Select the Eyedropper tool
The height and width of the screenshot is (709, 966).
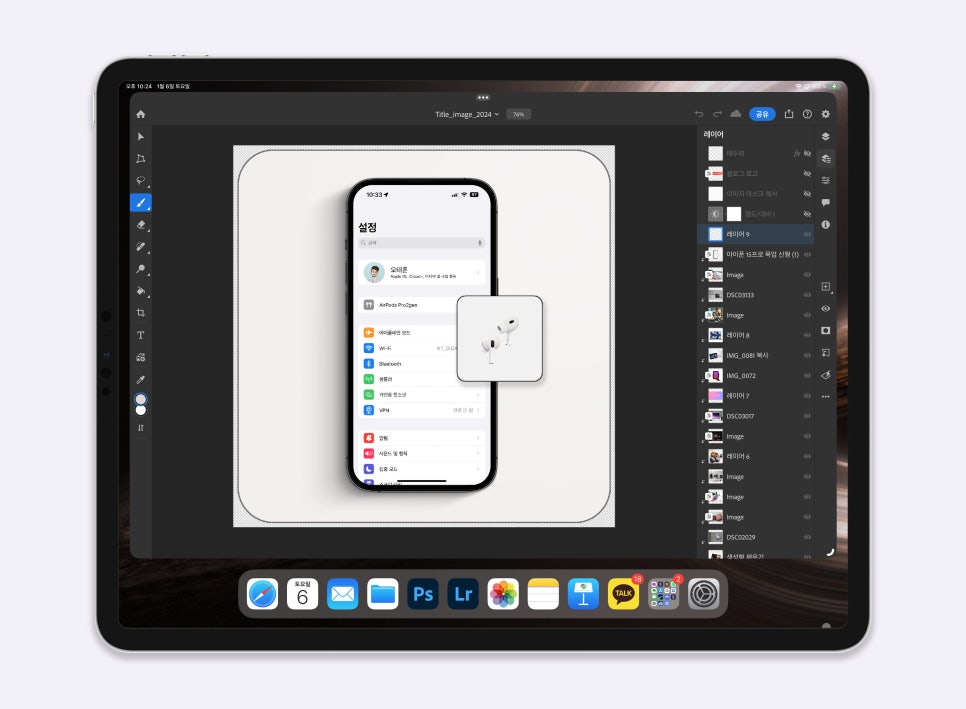click(x=140, y=379)
